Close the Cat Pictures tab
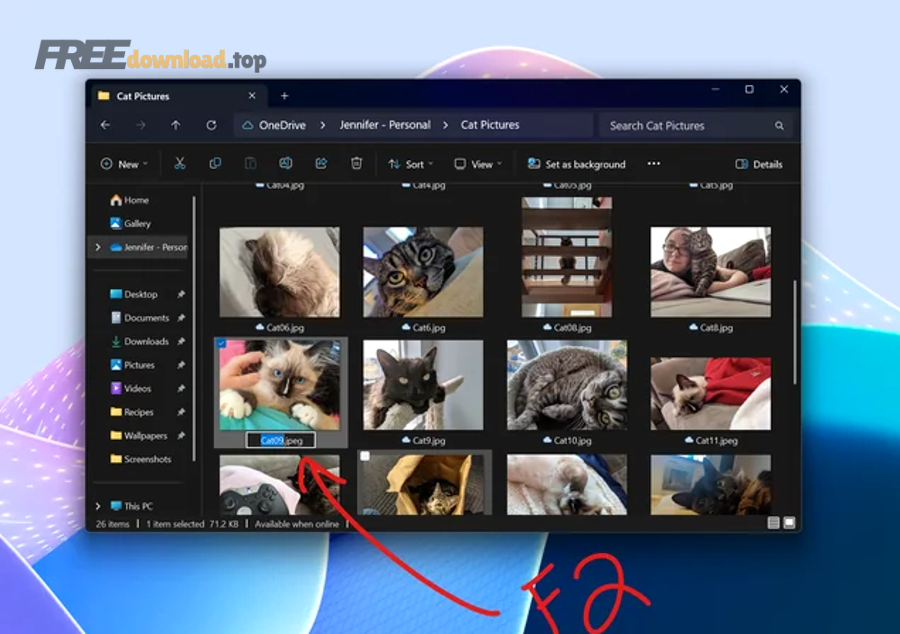Screen dimensions: 900x634 (x=252, y=96)
